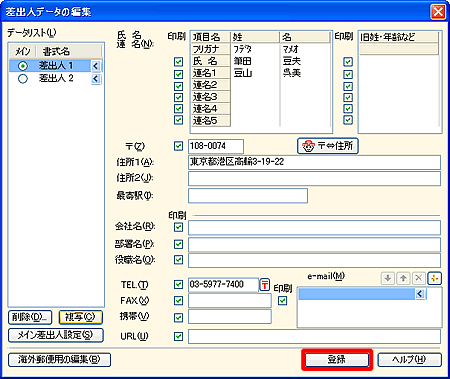Click the 部署名 department field
The width and height of the screenshot is (450, 379).
click(x=314, y=245)
